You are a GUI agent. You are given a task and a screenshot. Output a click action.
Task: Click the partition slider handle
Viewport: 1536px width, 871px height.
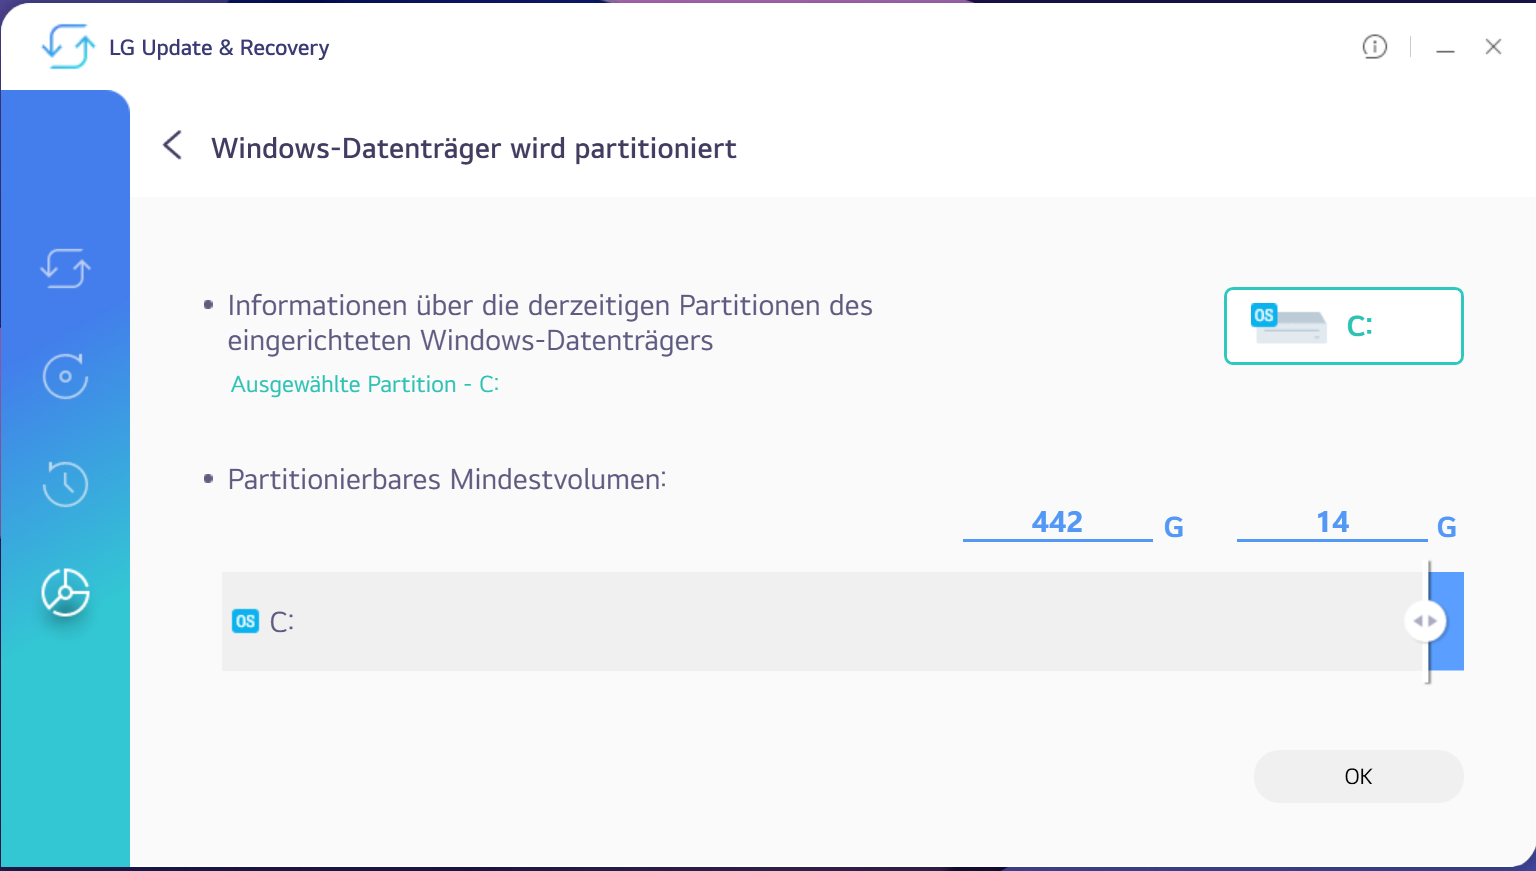(1426, 621)
